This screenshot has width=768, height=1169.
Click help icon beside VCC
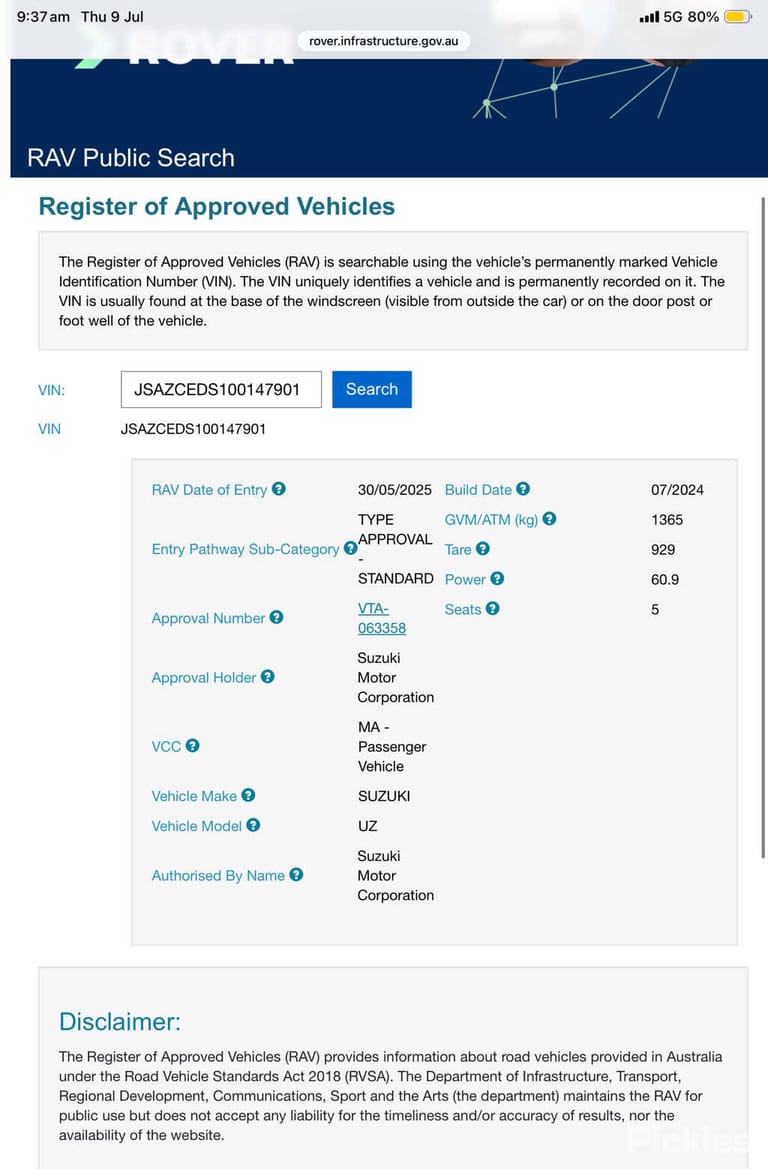tap(192, 746)
